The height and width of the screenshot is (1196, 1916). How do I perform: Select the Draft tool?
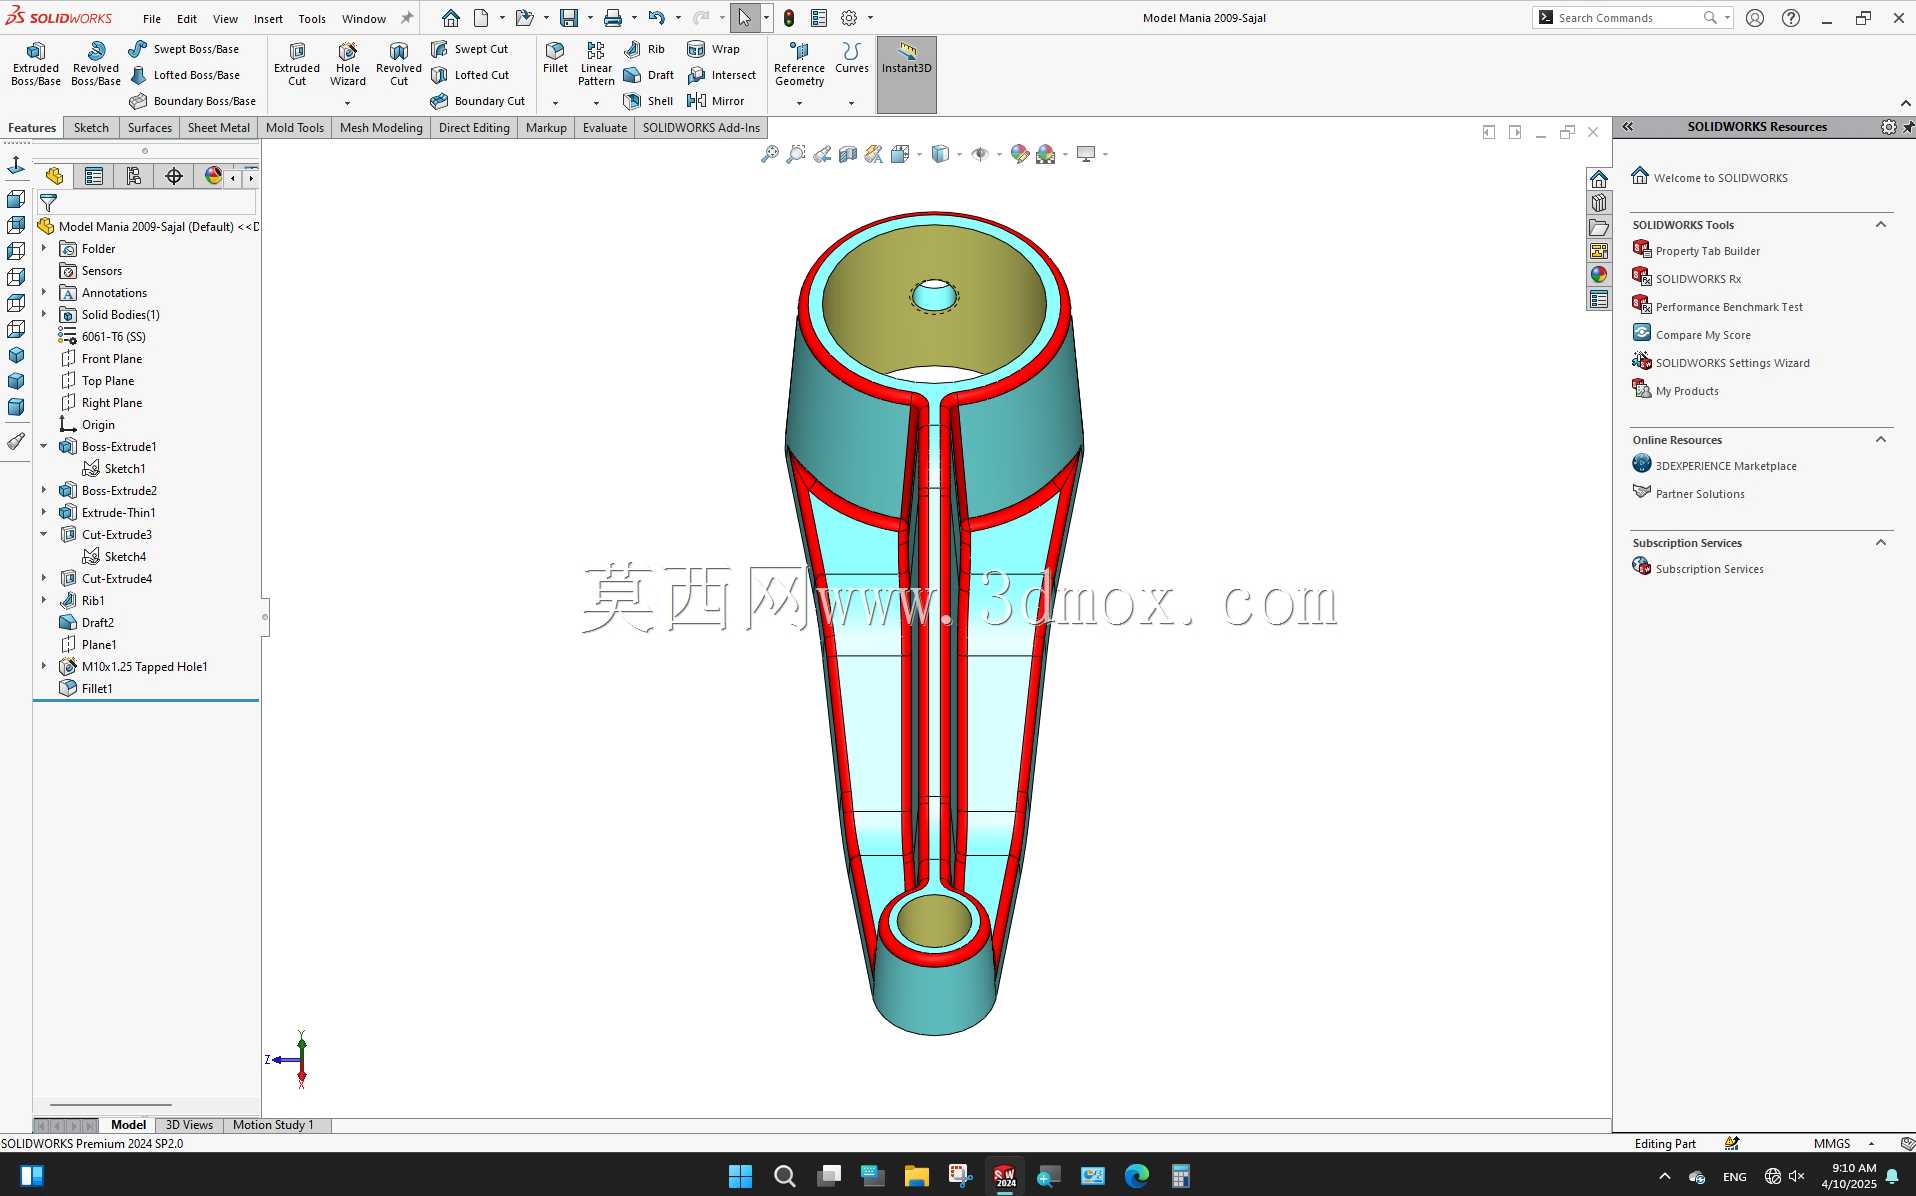pyautogui.click(x=648, y=75)
